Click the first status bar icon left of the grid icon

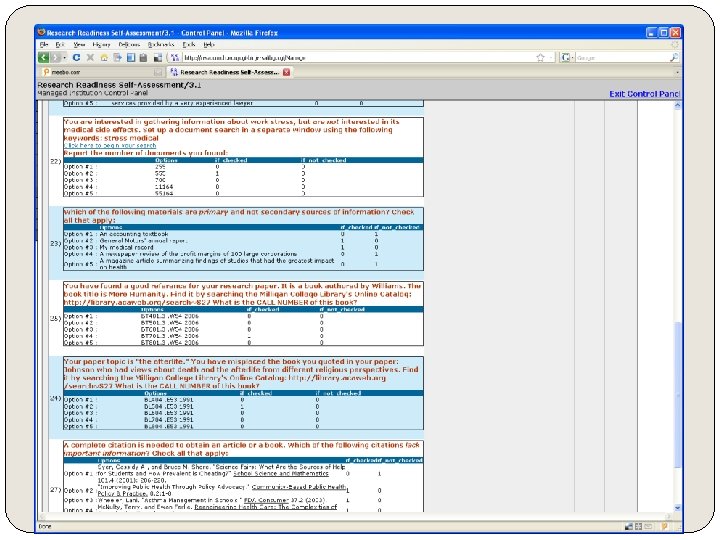tap(629, 527)
